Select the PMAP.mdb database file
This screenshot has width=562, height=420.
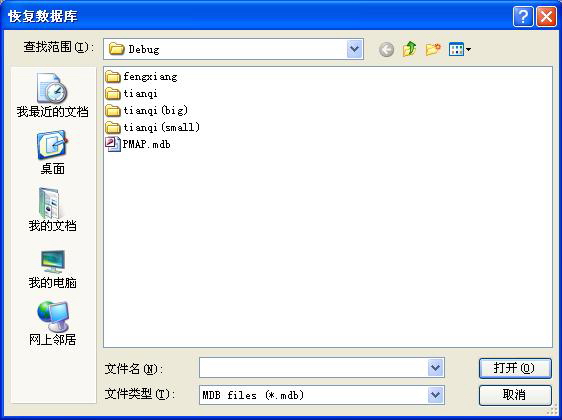138,144
